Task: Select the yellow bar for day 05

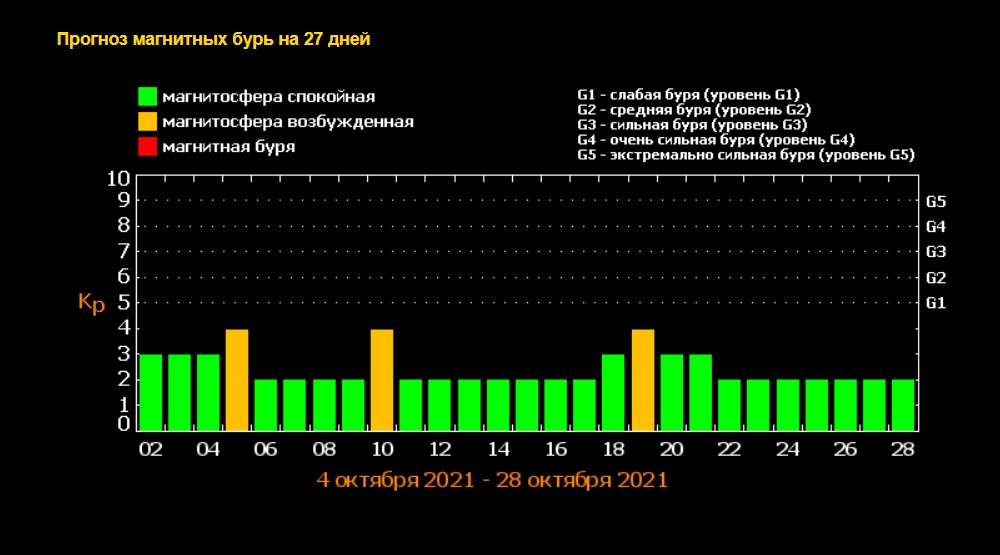Action: (x=237, y=380)
